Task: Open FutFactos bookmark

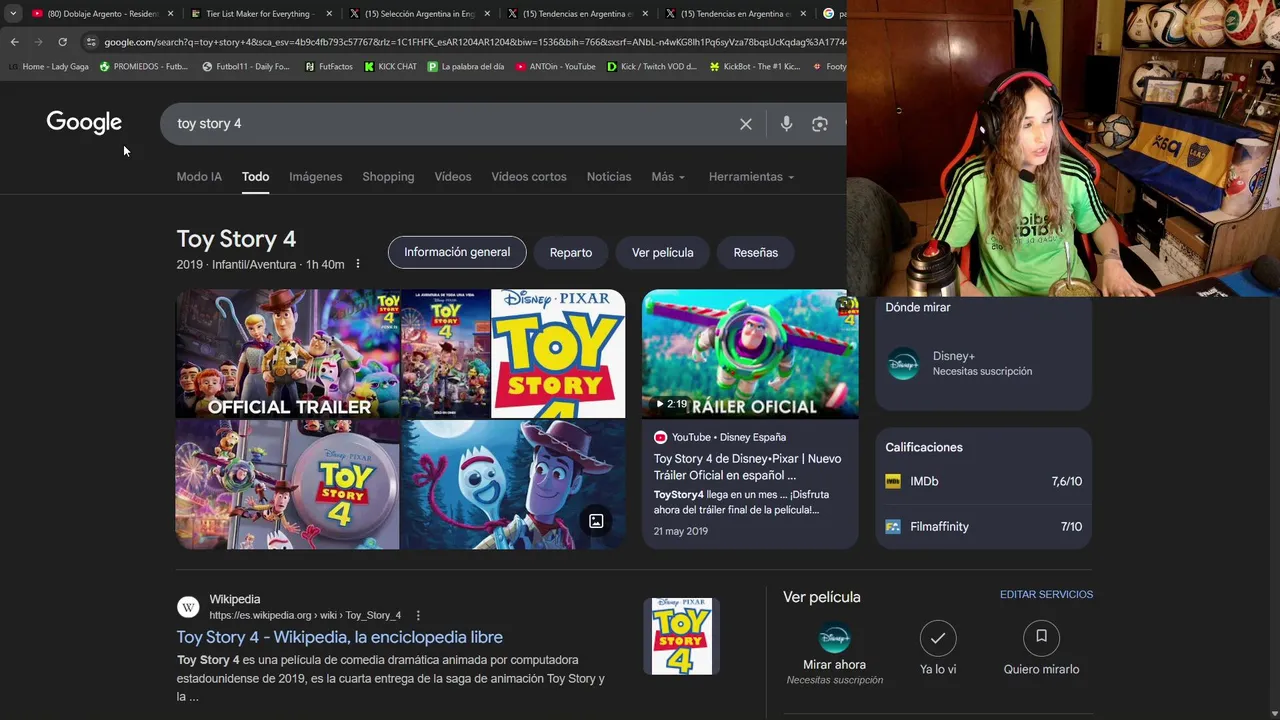Action: pyautogui.click(x=328, y=67)
